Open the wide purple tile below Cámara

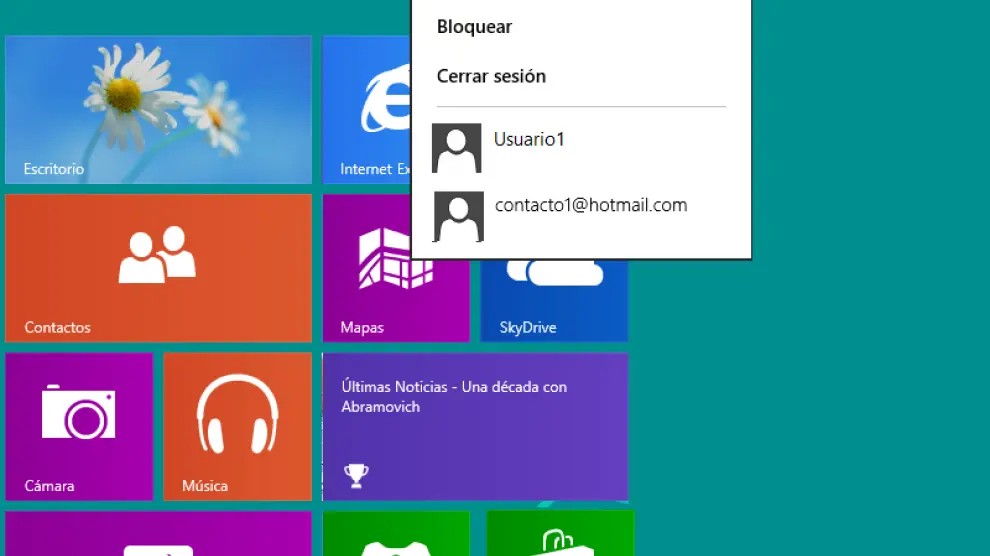point(158,534)
